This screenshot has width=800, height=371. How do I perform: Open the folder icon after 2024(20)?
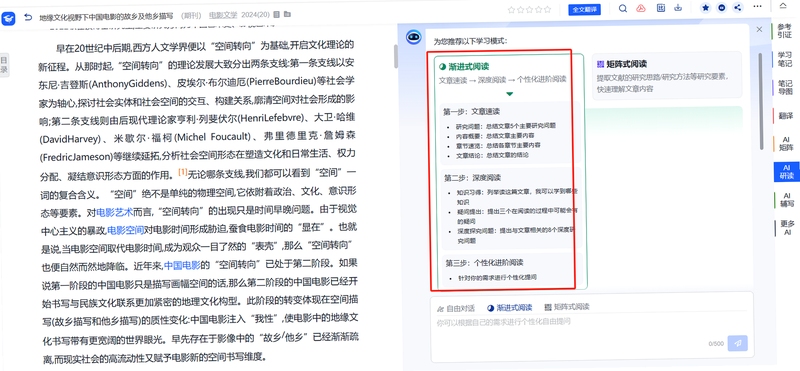tap(287, 14)
